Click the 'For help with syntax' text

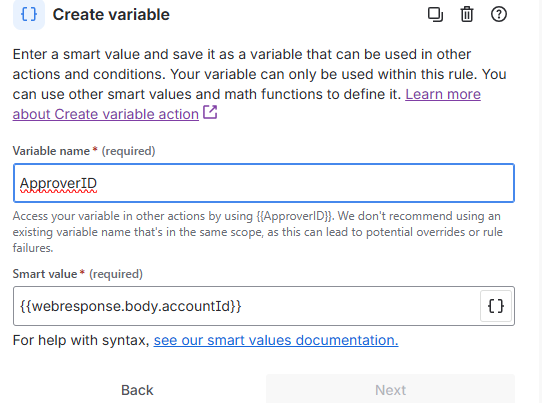coord(81,340)
